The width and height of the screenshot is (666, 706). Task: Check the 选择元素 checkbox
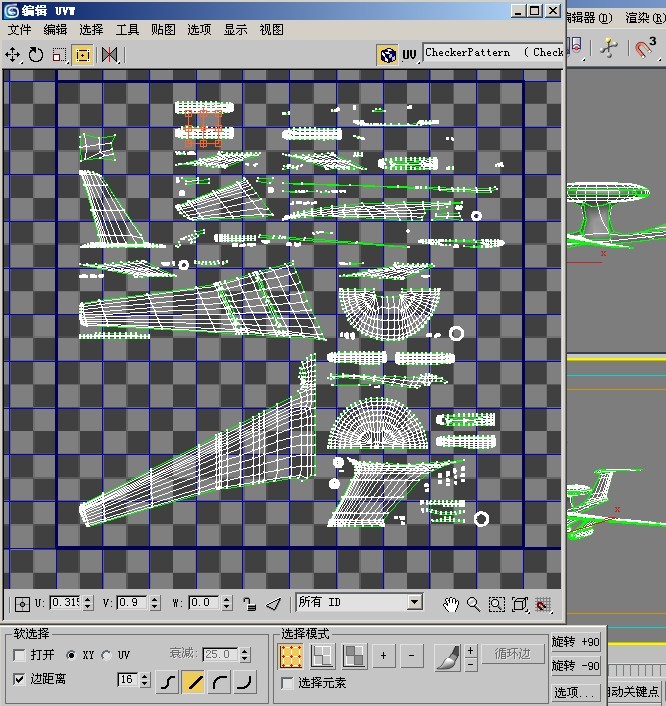point(288,683)
